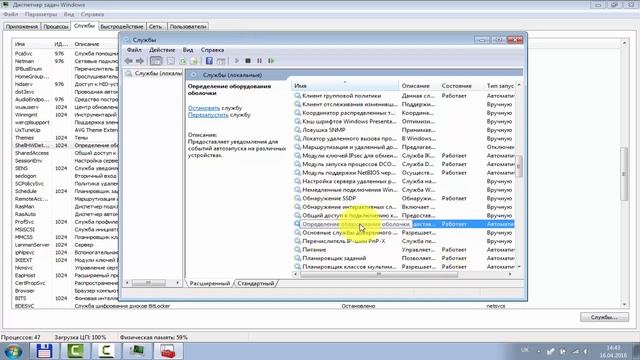Select Schedule row in Task Manager
Image resolution: width=640 pixels, height=360 pixels.
66,191
